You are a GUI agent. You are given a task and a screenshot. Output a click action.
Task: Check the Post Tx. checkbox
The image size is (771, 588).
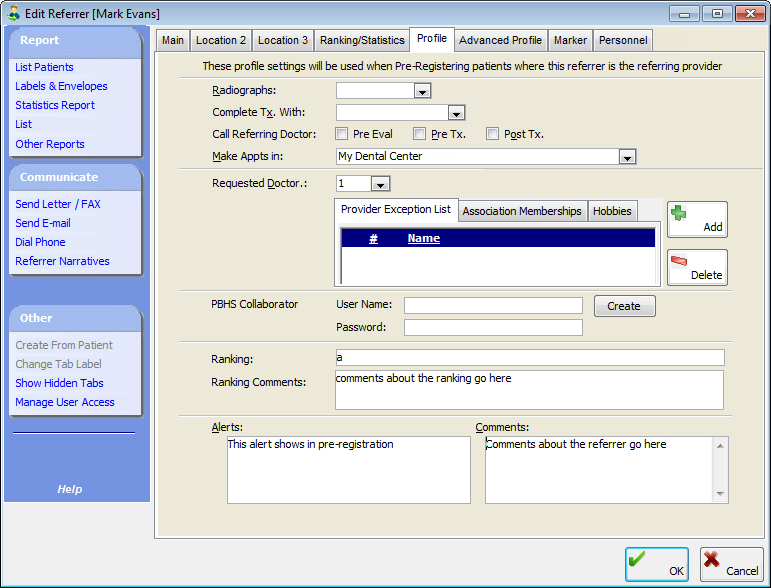coord(493,134)
